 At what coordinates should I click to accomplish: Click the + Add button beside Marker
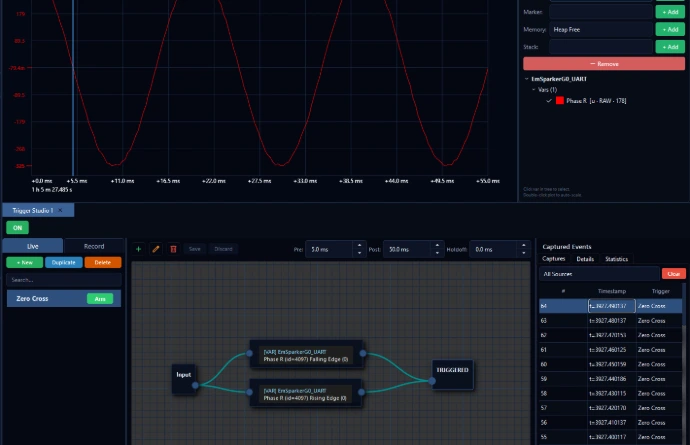[670, 12]
